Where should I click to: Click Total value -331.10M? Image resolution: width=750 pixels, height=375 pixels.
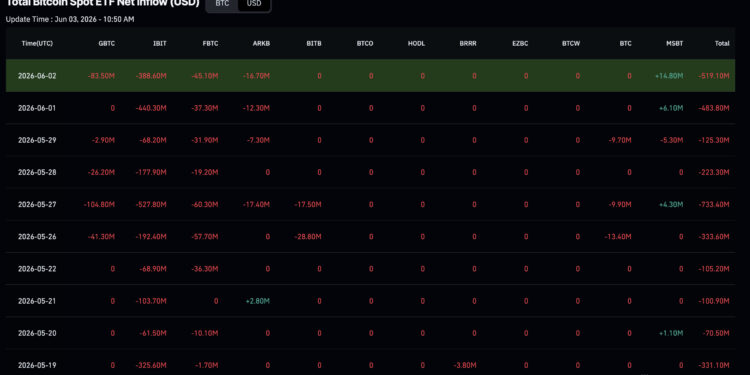click(714, 365)
